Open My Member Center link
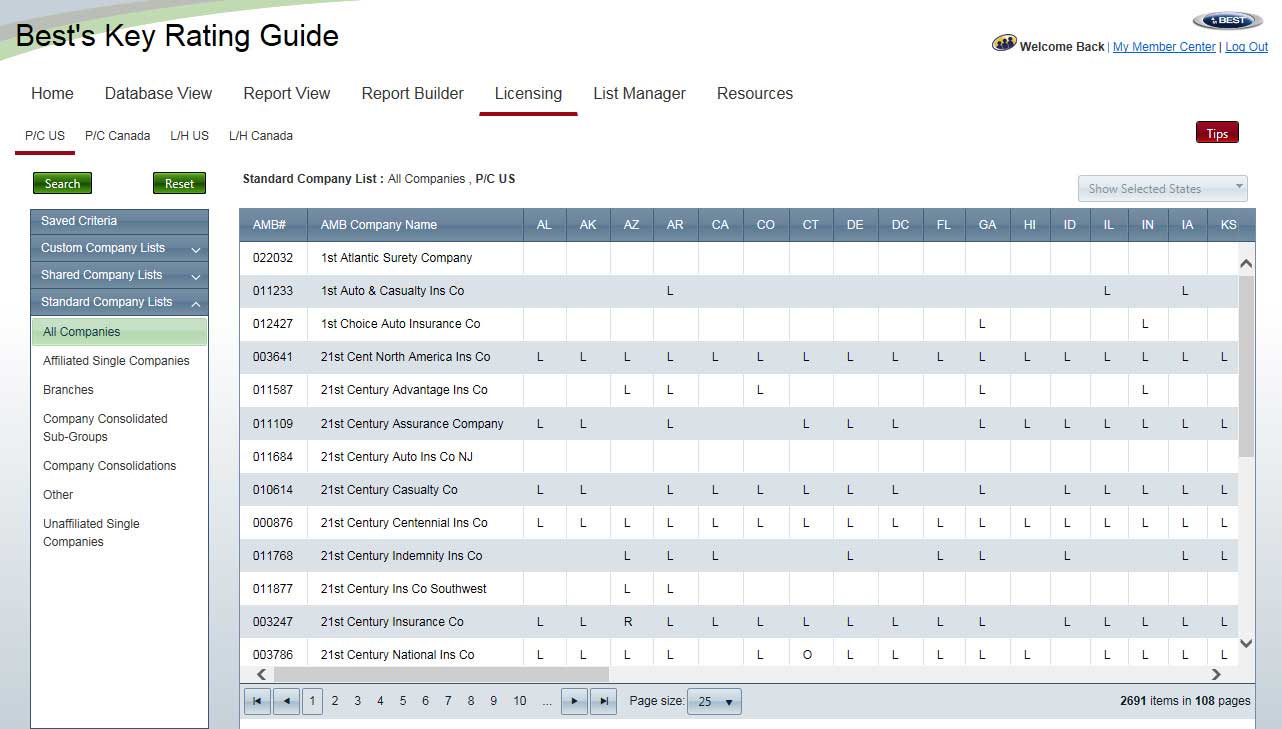Viewport: 1282px width, 729px height. pyautogui.click(x=1164, y=47)
